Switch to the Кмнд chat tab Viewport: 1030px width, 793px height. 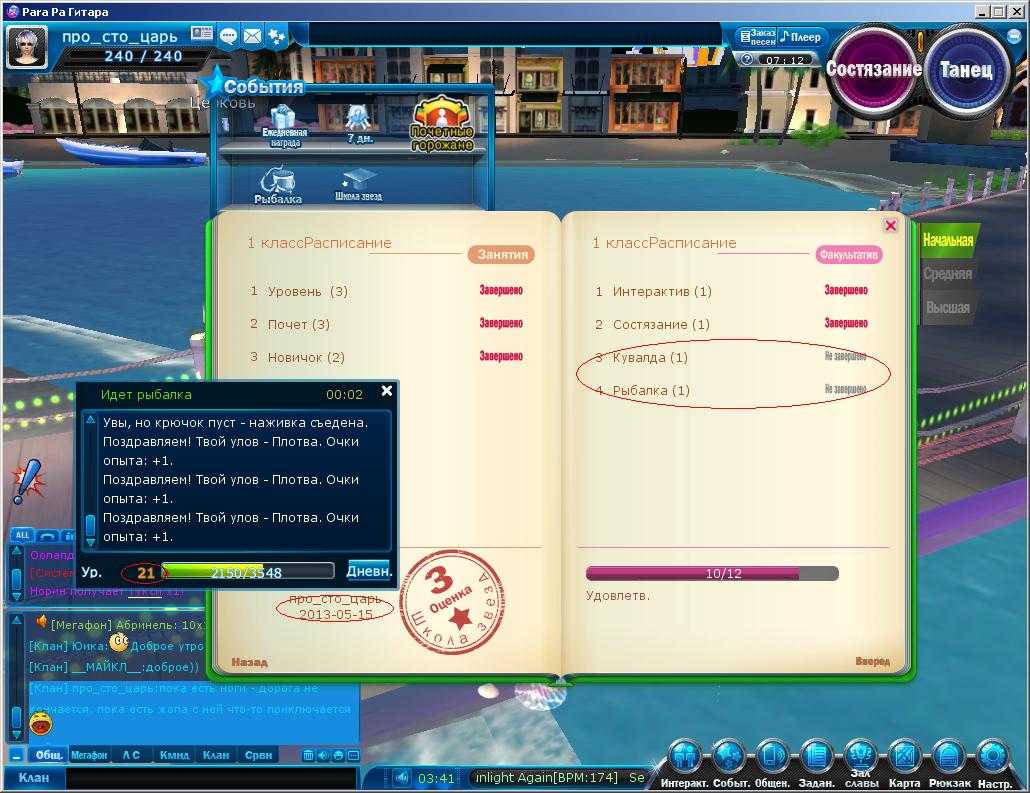pyautogui.click(x=174, y=755)
